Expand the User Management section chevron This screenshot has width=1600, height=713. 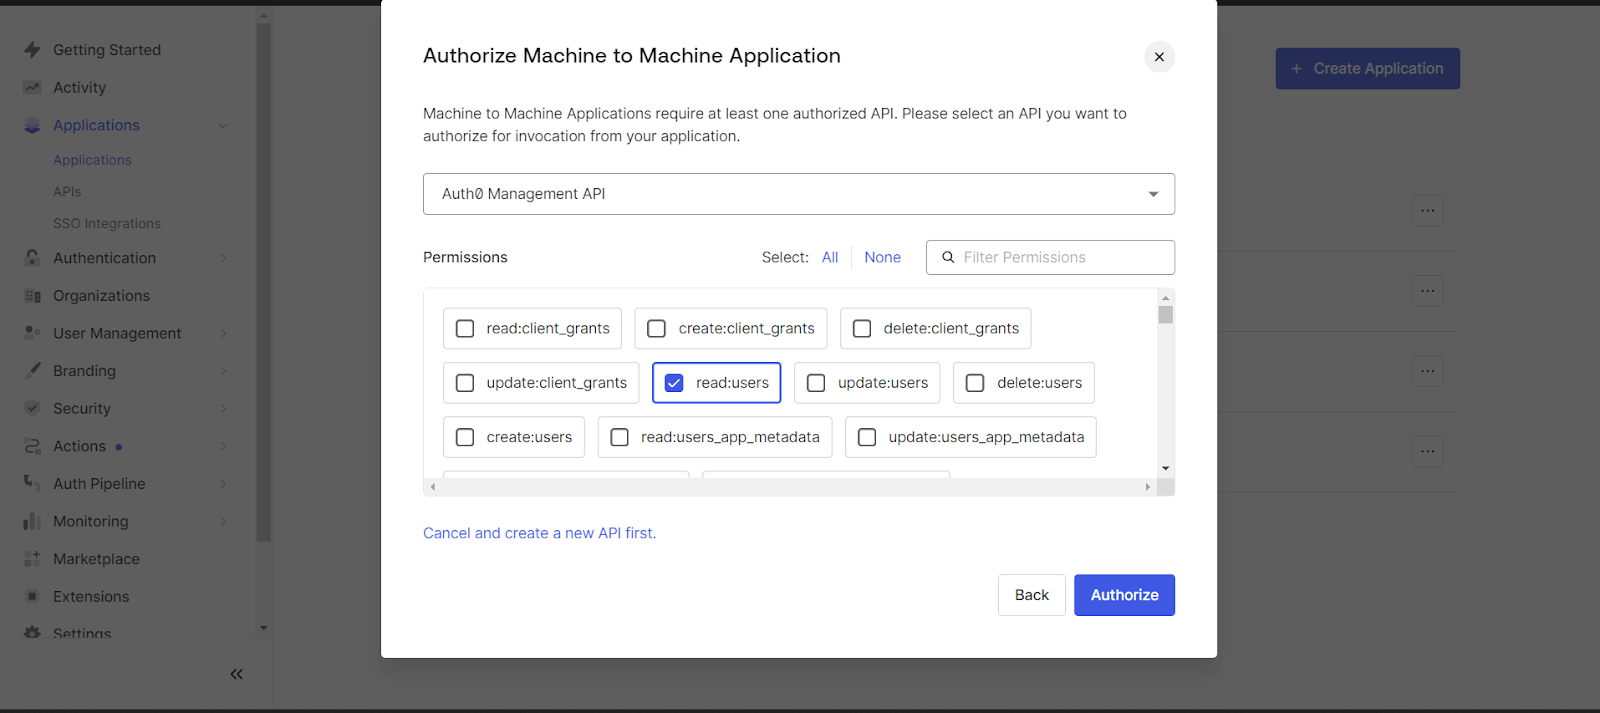coord(223,333)
